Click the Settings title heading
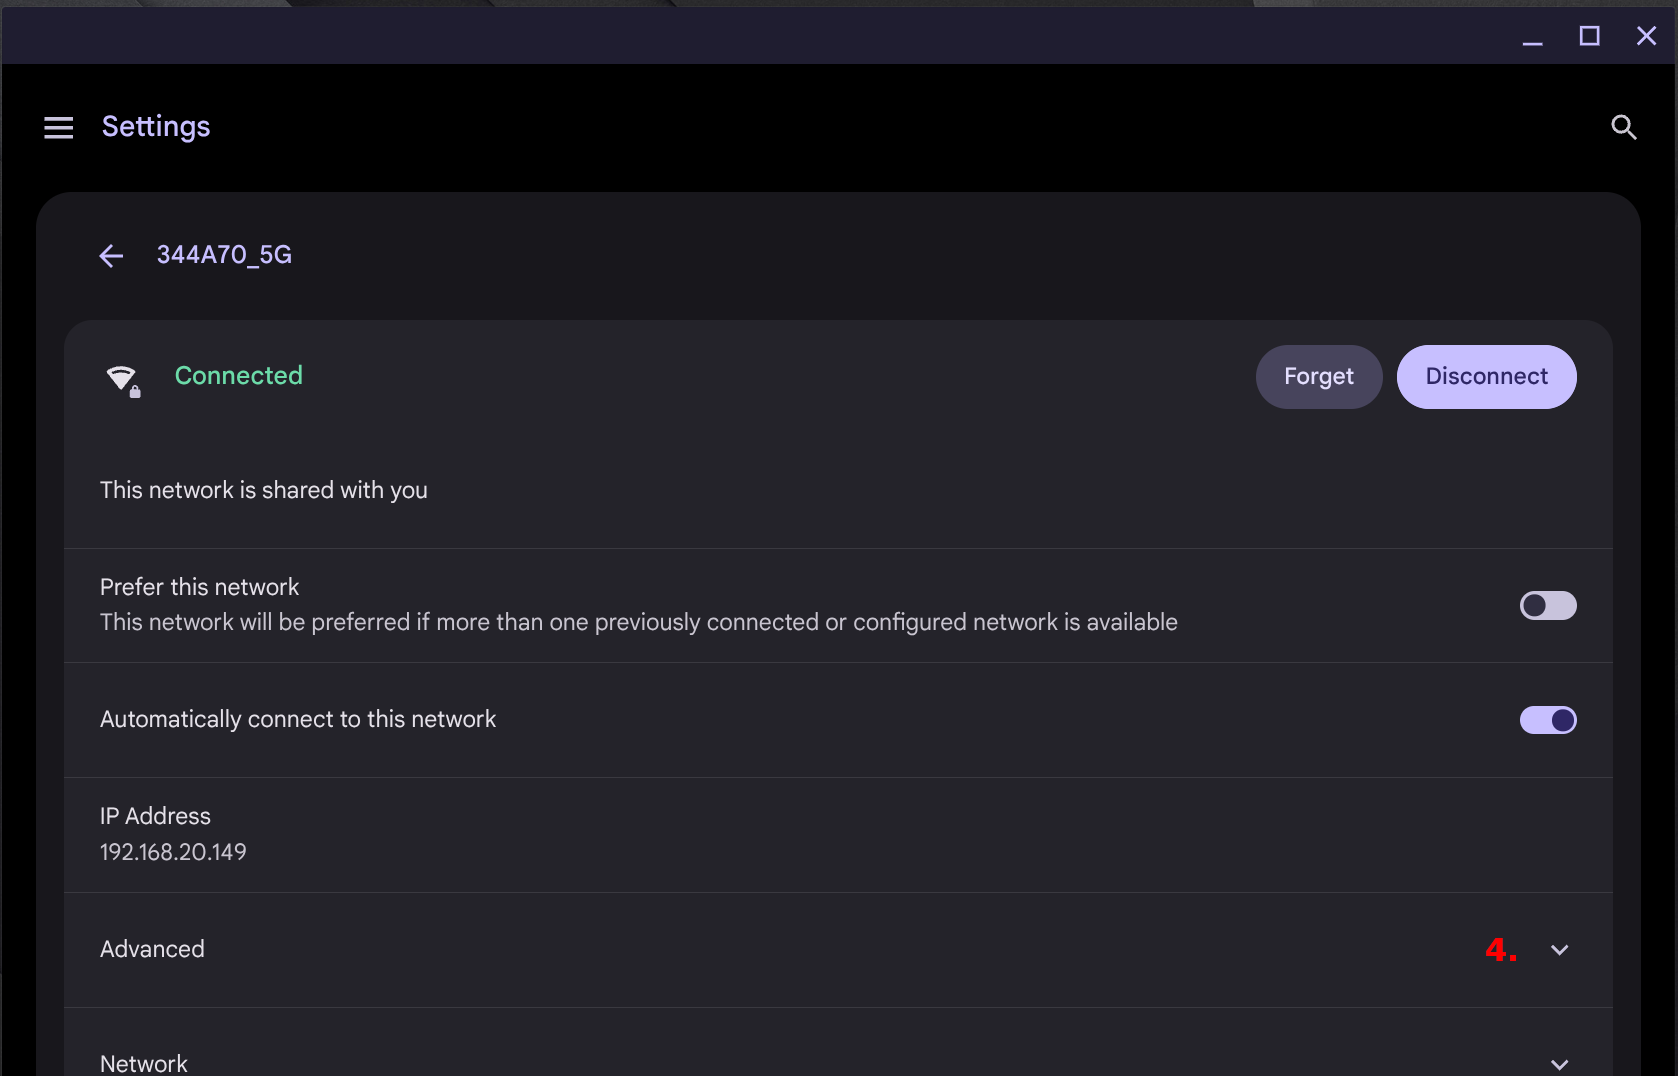 click(156, 127)
